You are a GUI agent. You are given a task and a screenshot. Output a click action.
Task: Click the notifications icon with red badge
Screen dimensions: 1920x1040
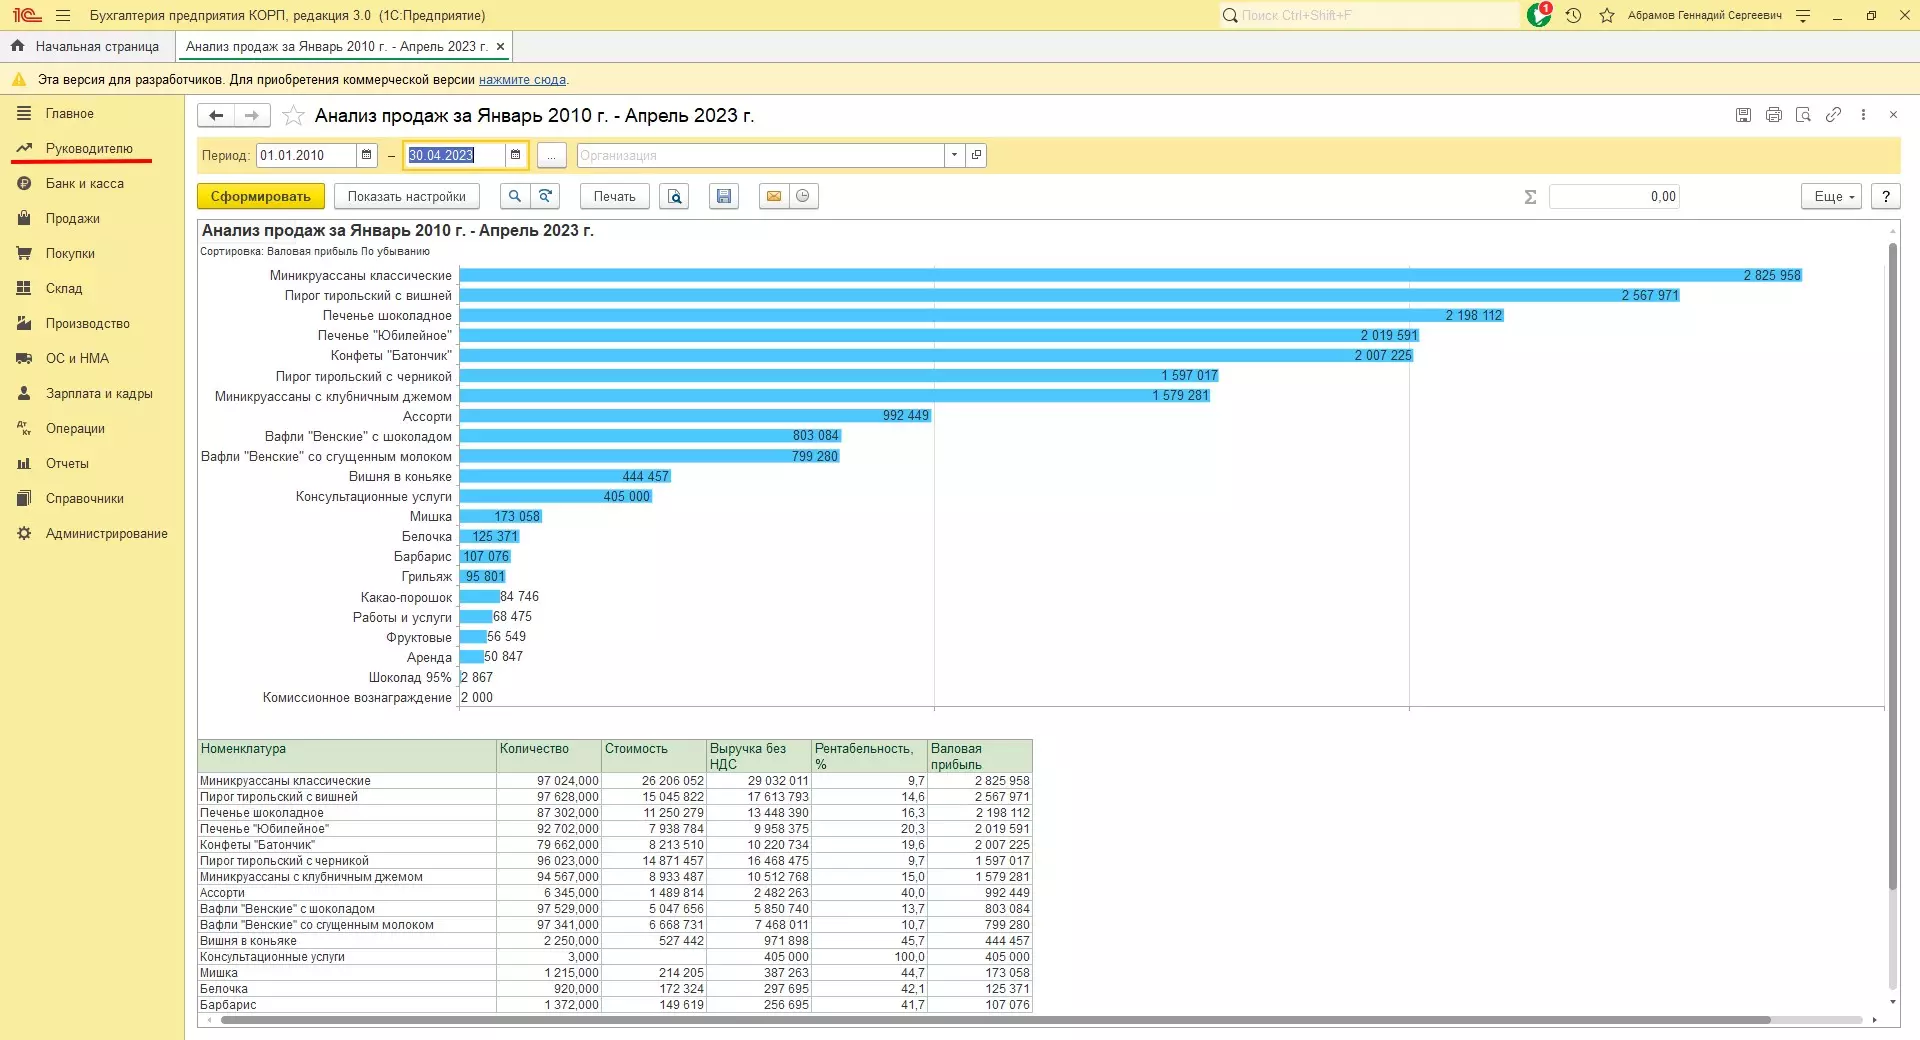[1539, 16]
